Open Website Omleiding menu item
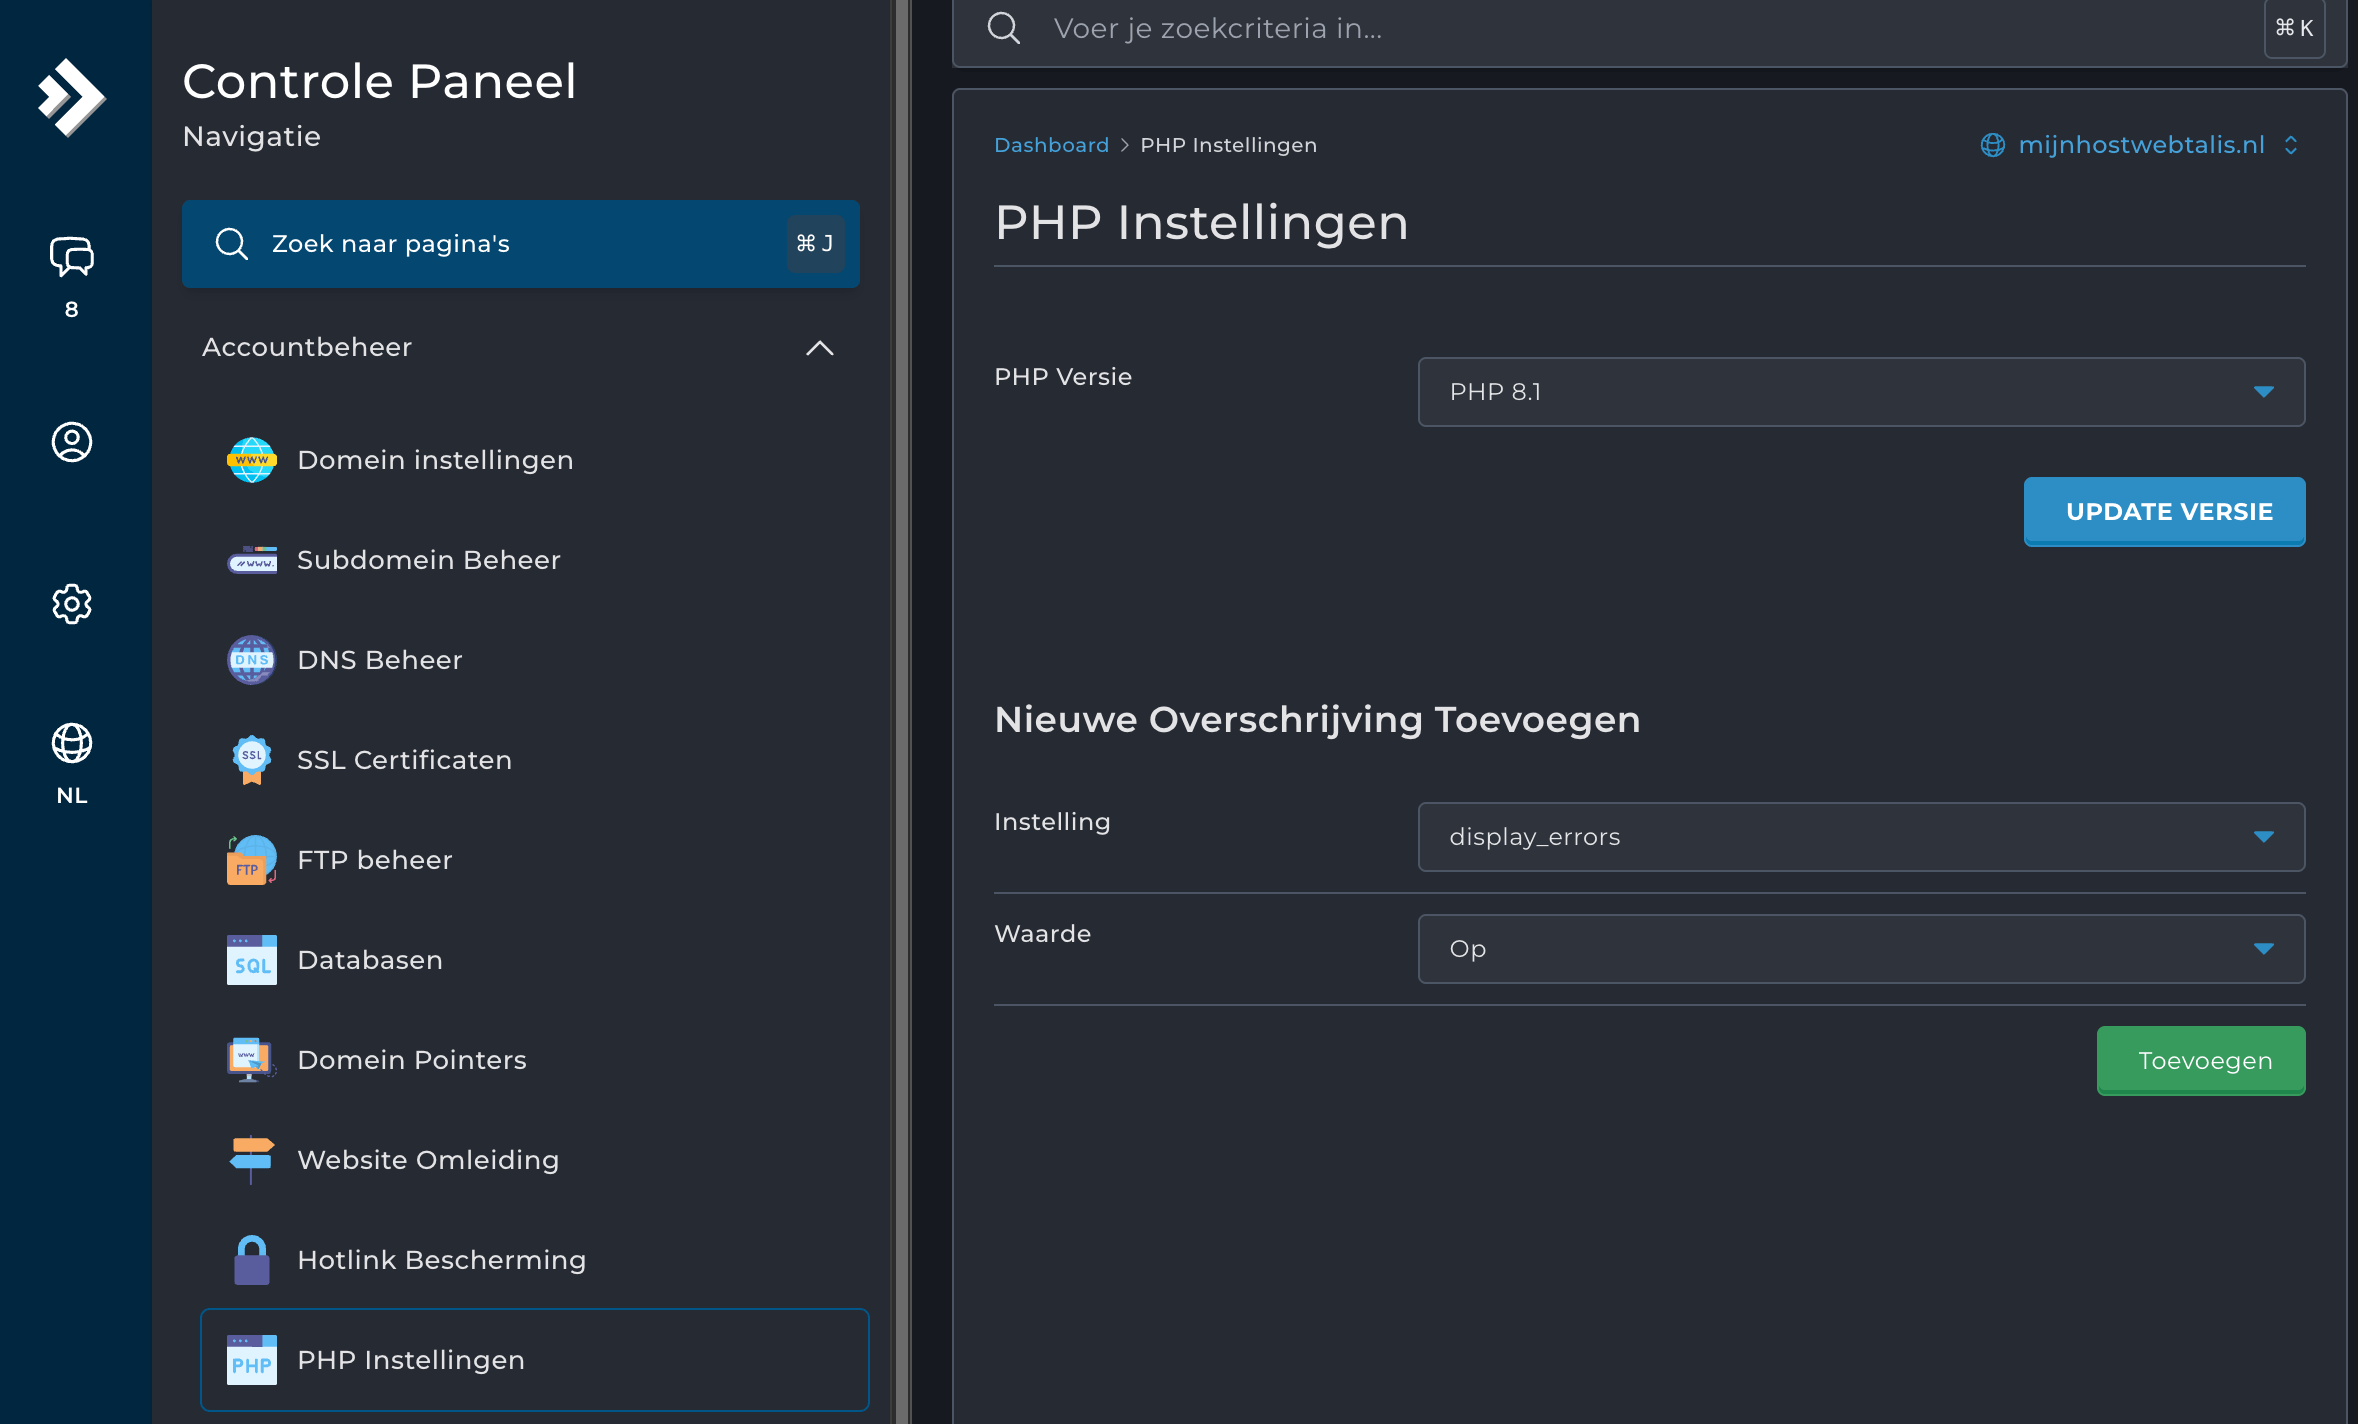The height and width of the screenshot is (1424, 2358). point(535,1160)
